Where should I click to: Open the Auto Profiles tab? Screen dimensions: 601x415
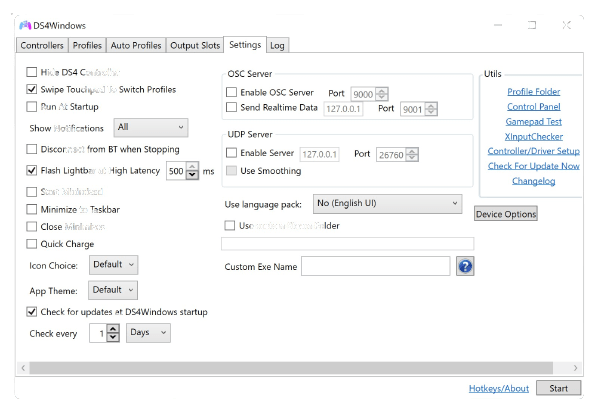pos(136,45)
